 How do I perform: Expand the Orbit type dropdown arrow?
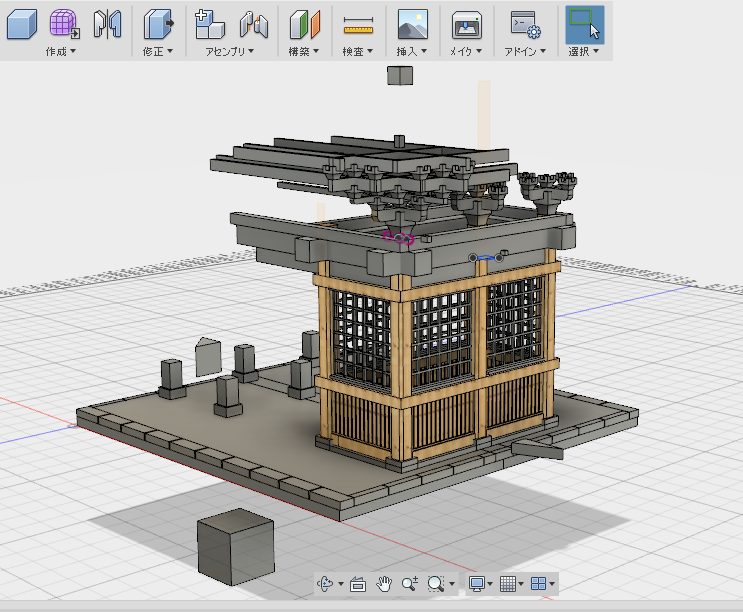341,584
